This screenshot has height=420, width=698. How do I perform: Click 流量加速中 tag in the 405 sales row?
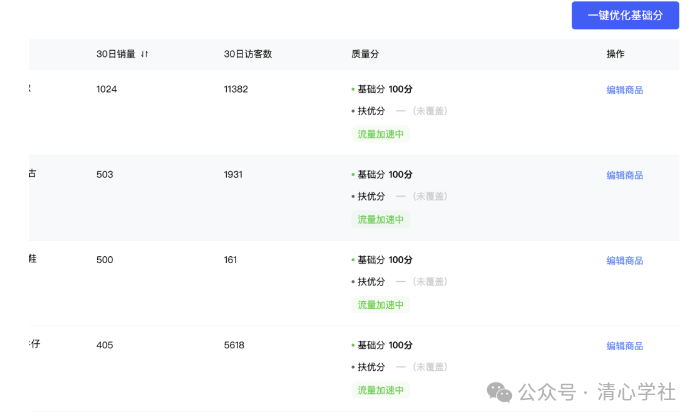pos(381,391)
